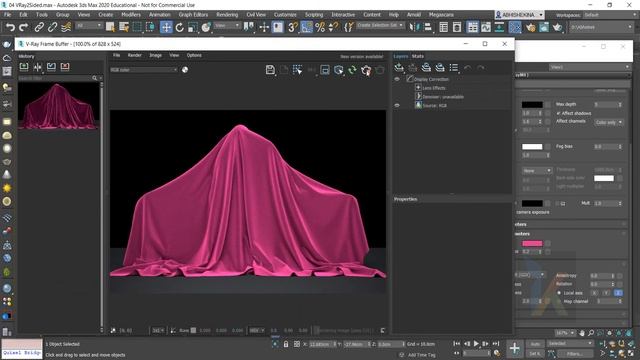The width and height of the screenshot is (640, 360).
Task: Toggle the Window/Crossing selection icon
Action: [151, 27]
